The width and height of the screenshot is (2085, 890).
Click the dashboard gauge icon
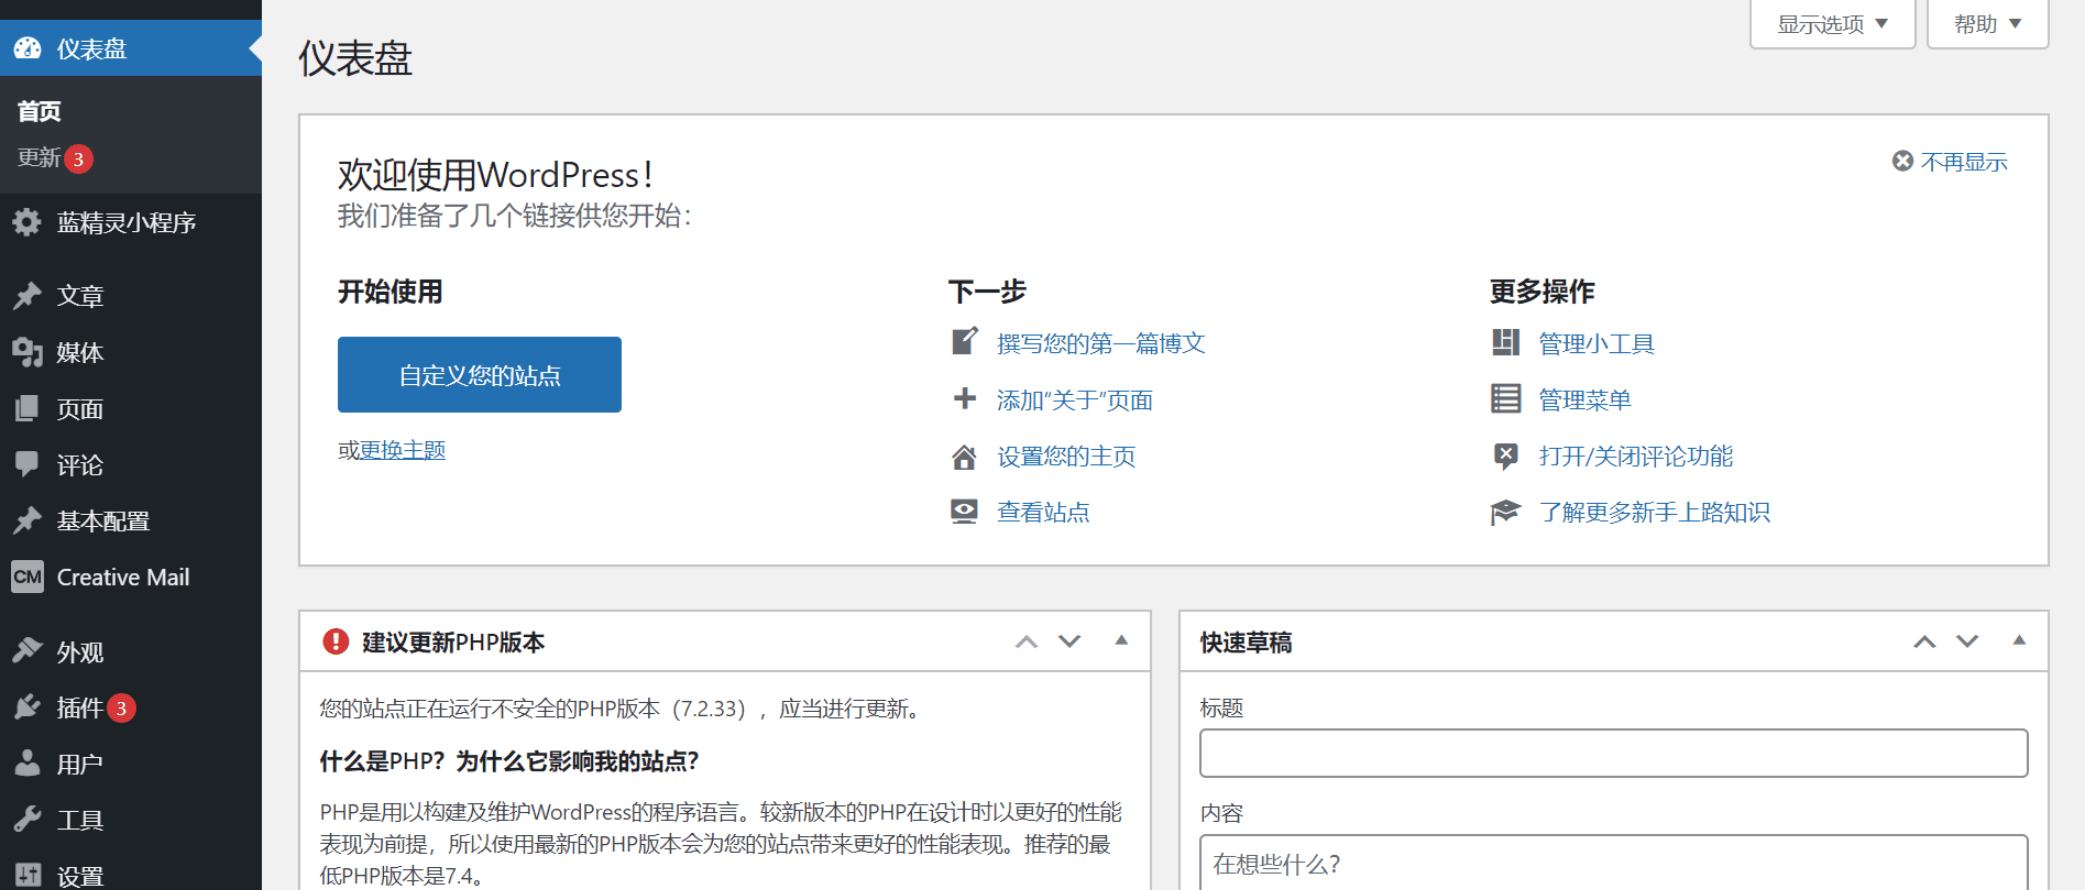coord(28,48)
